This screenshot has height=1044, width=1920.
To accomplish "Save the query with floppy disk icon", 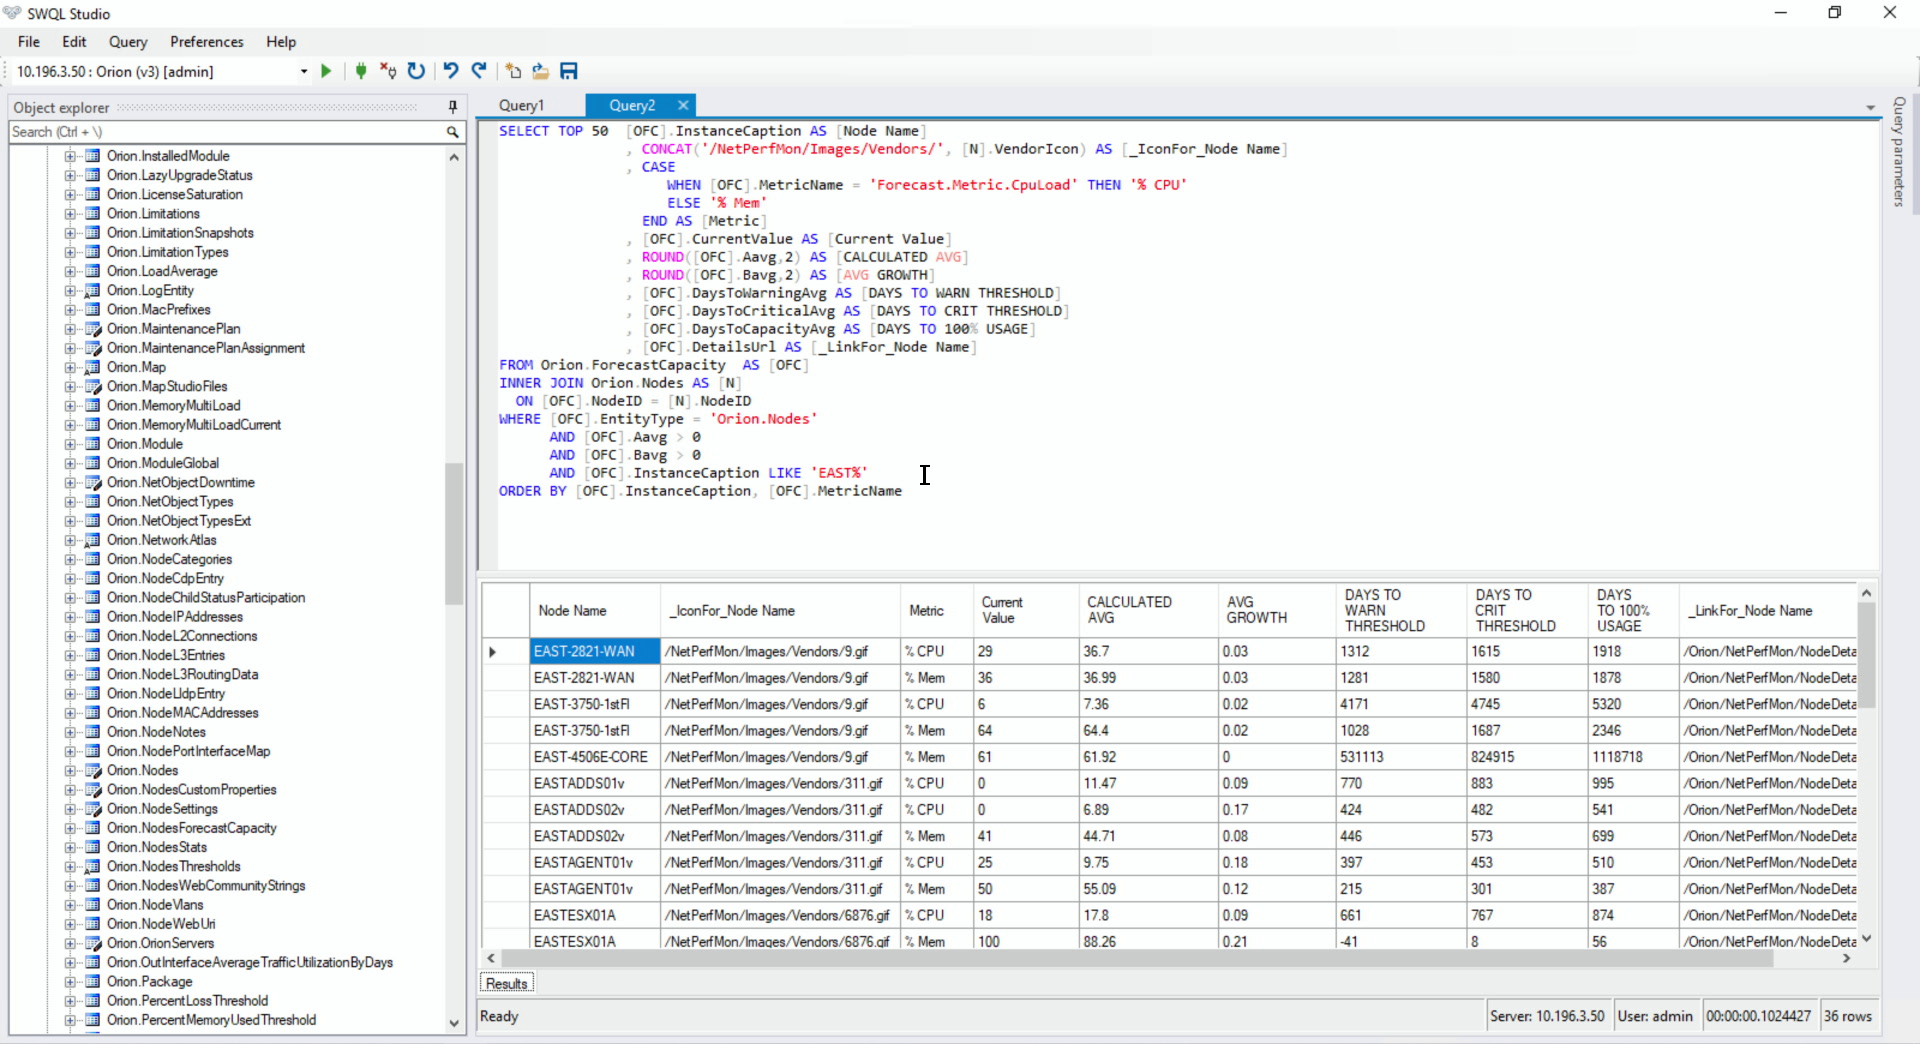I will point(569,71).
